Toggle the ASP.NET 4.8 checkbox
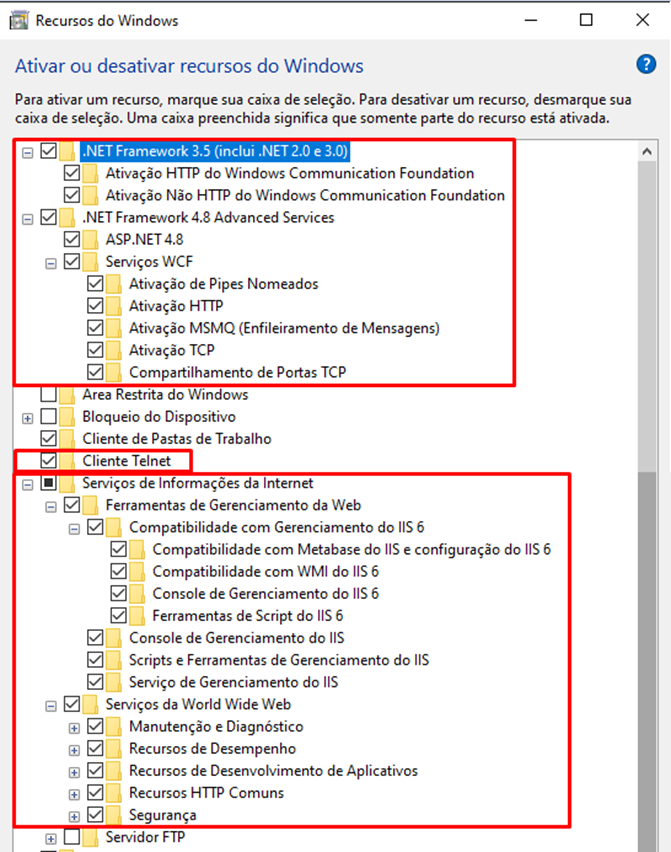Screen dimensions: 671x852 coord(72,239)
